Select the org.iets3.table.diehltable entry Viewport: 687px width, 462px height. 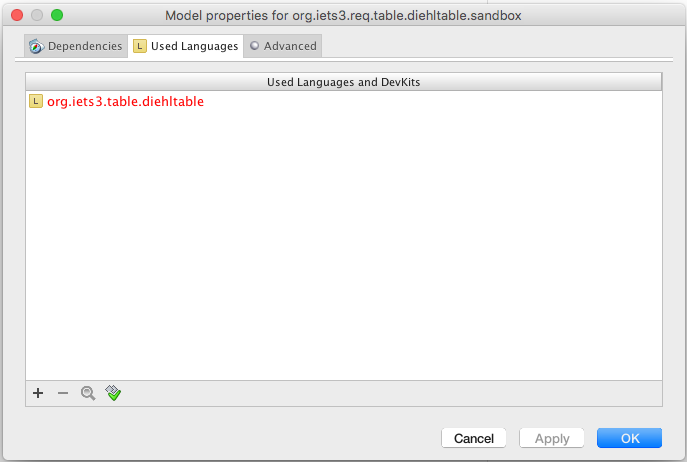point(125,101)
